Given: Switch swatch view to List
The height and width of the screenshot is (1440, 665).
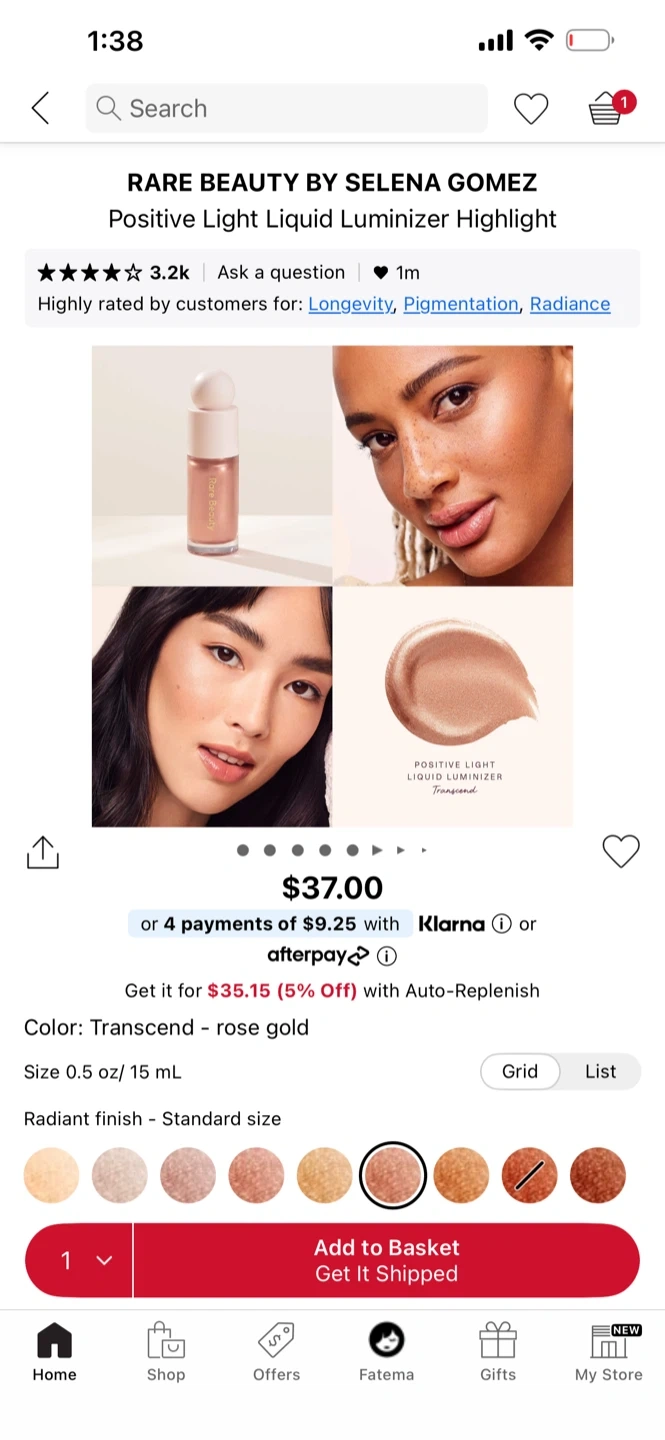Looking at the screenshot, I should (600, 1071).
